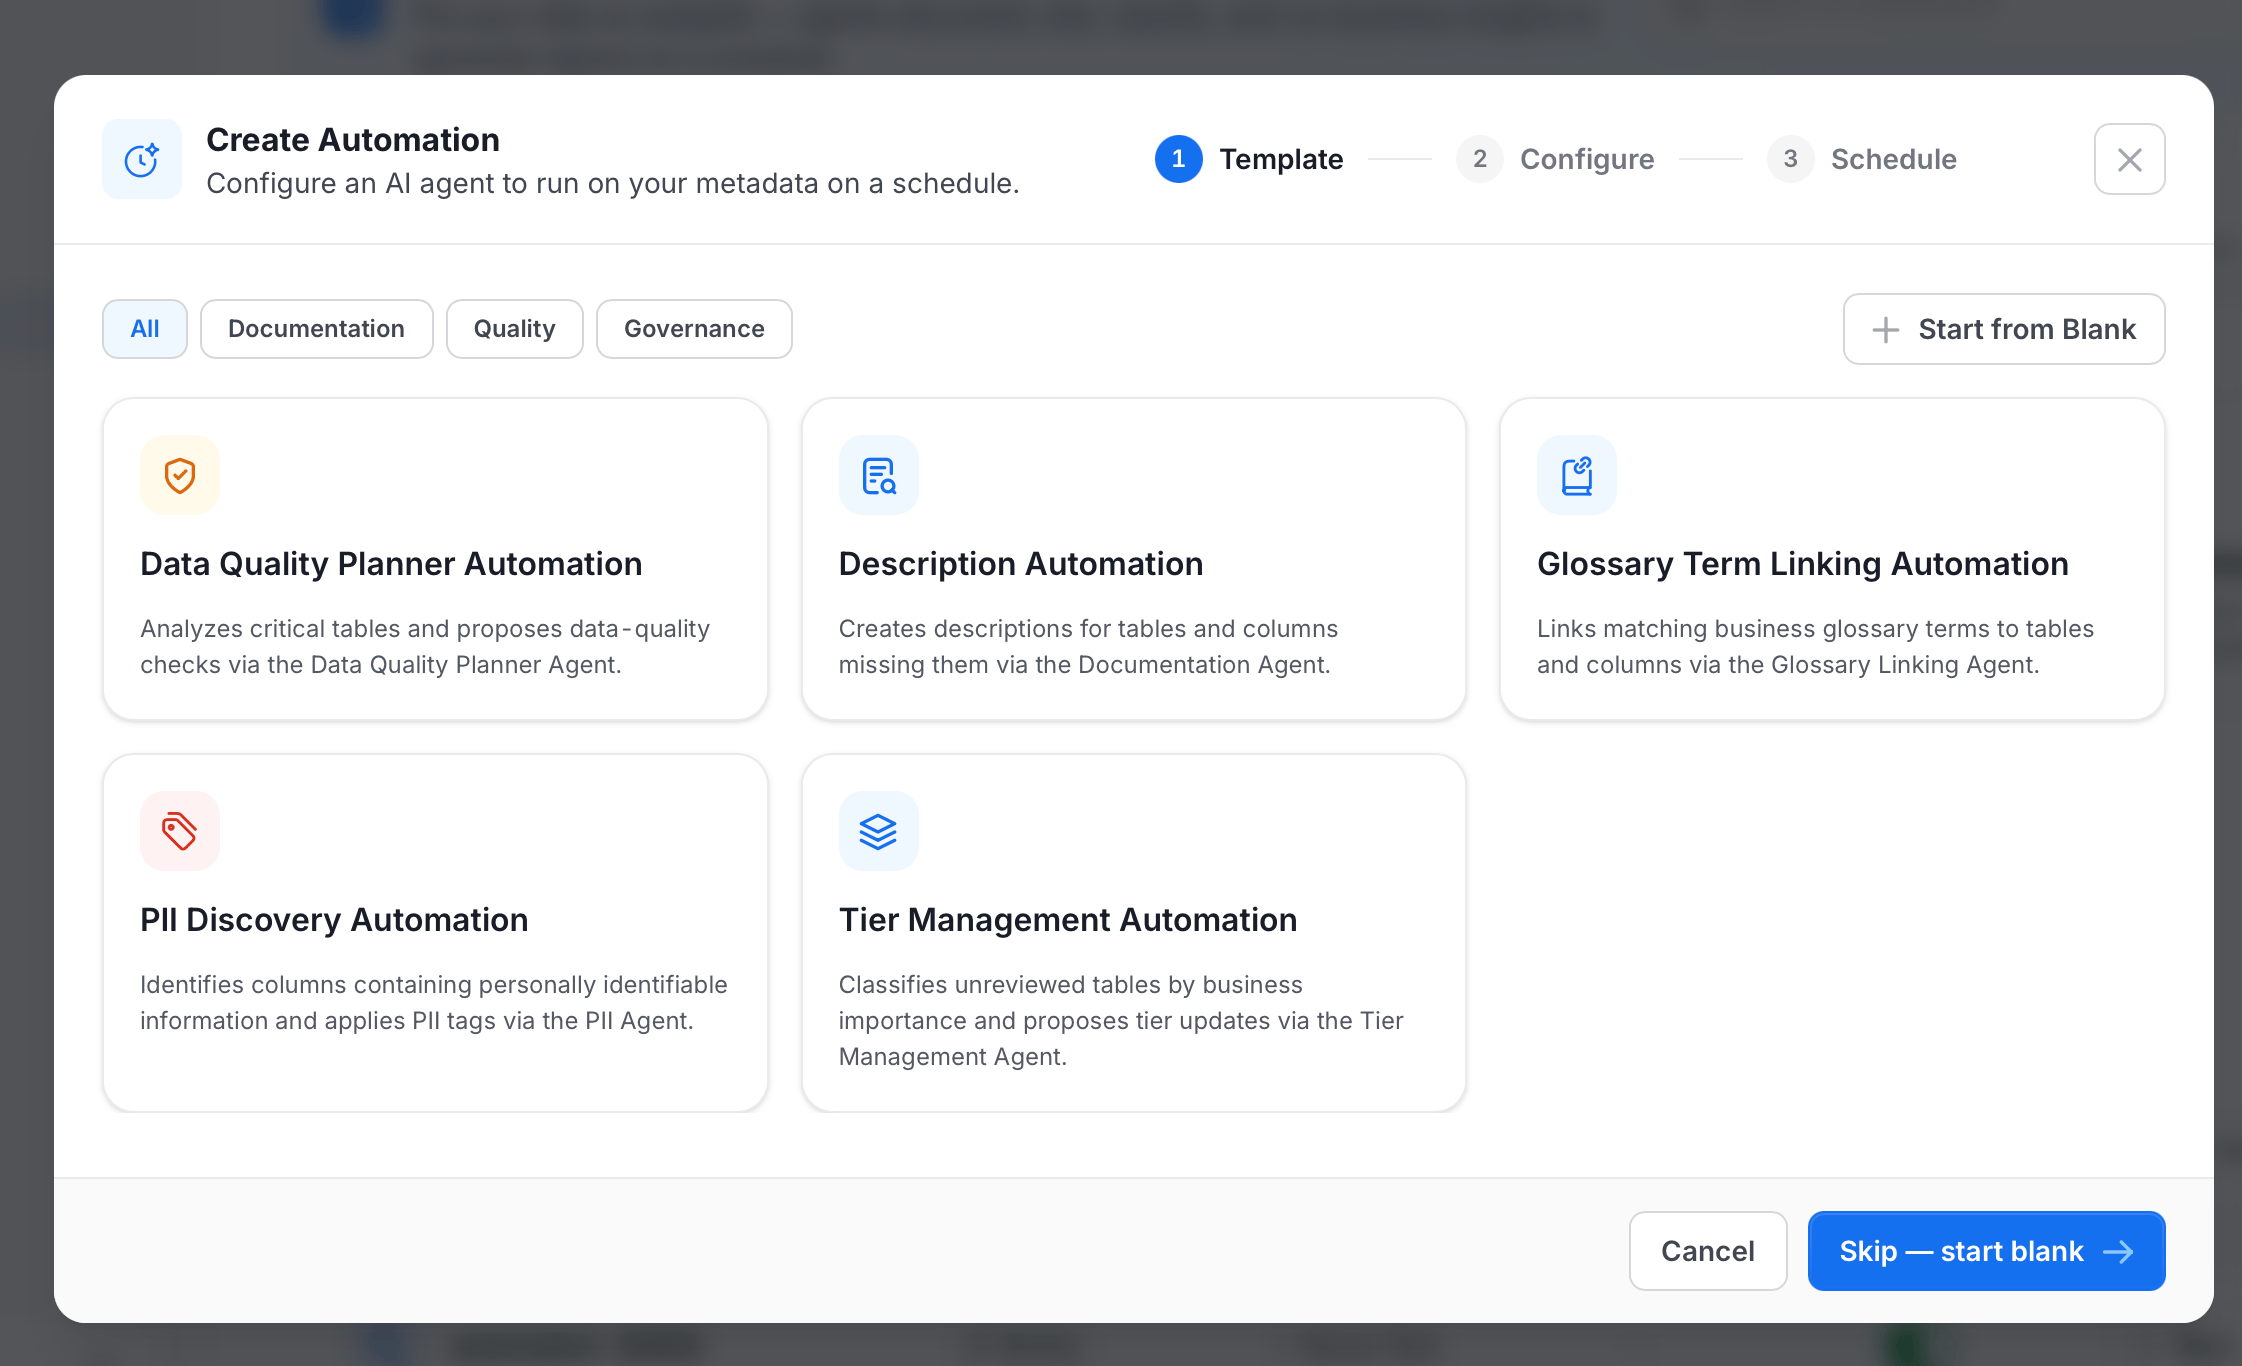Close the Create Automation dialog
The height and width of the screenshot is (1366, 2242).
[2130, 159]
